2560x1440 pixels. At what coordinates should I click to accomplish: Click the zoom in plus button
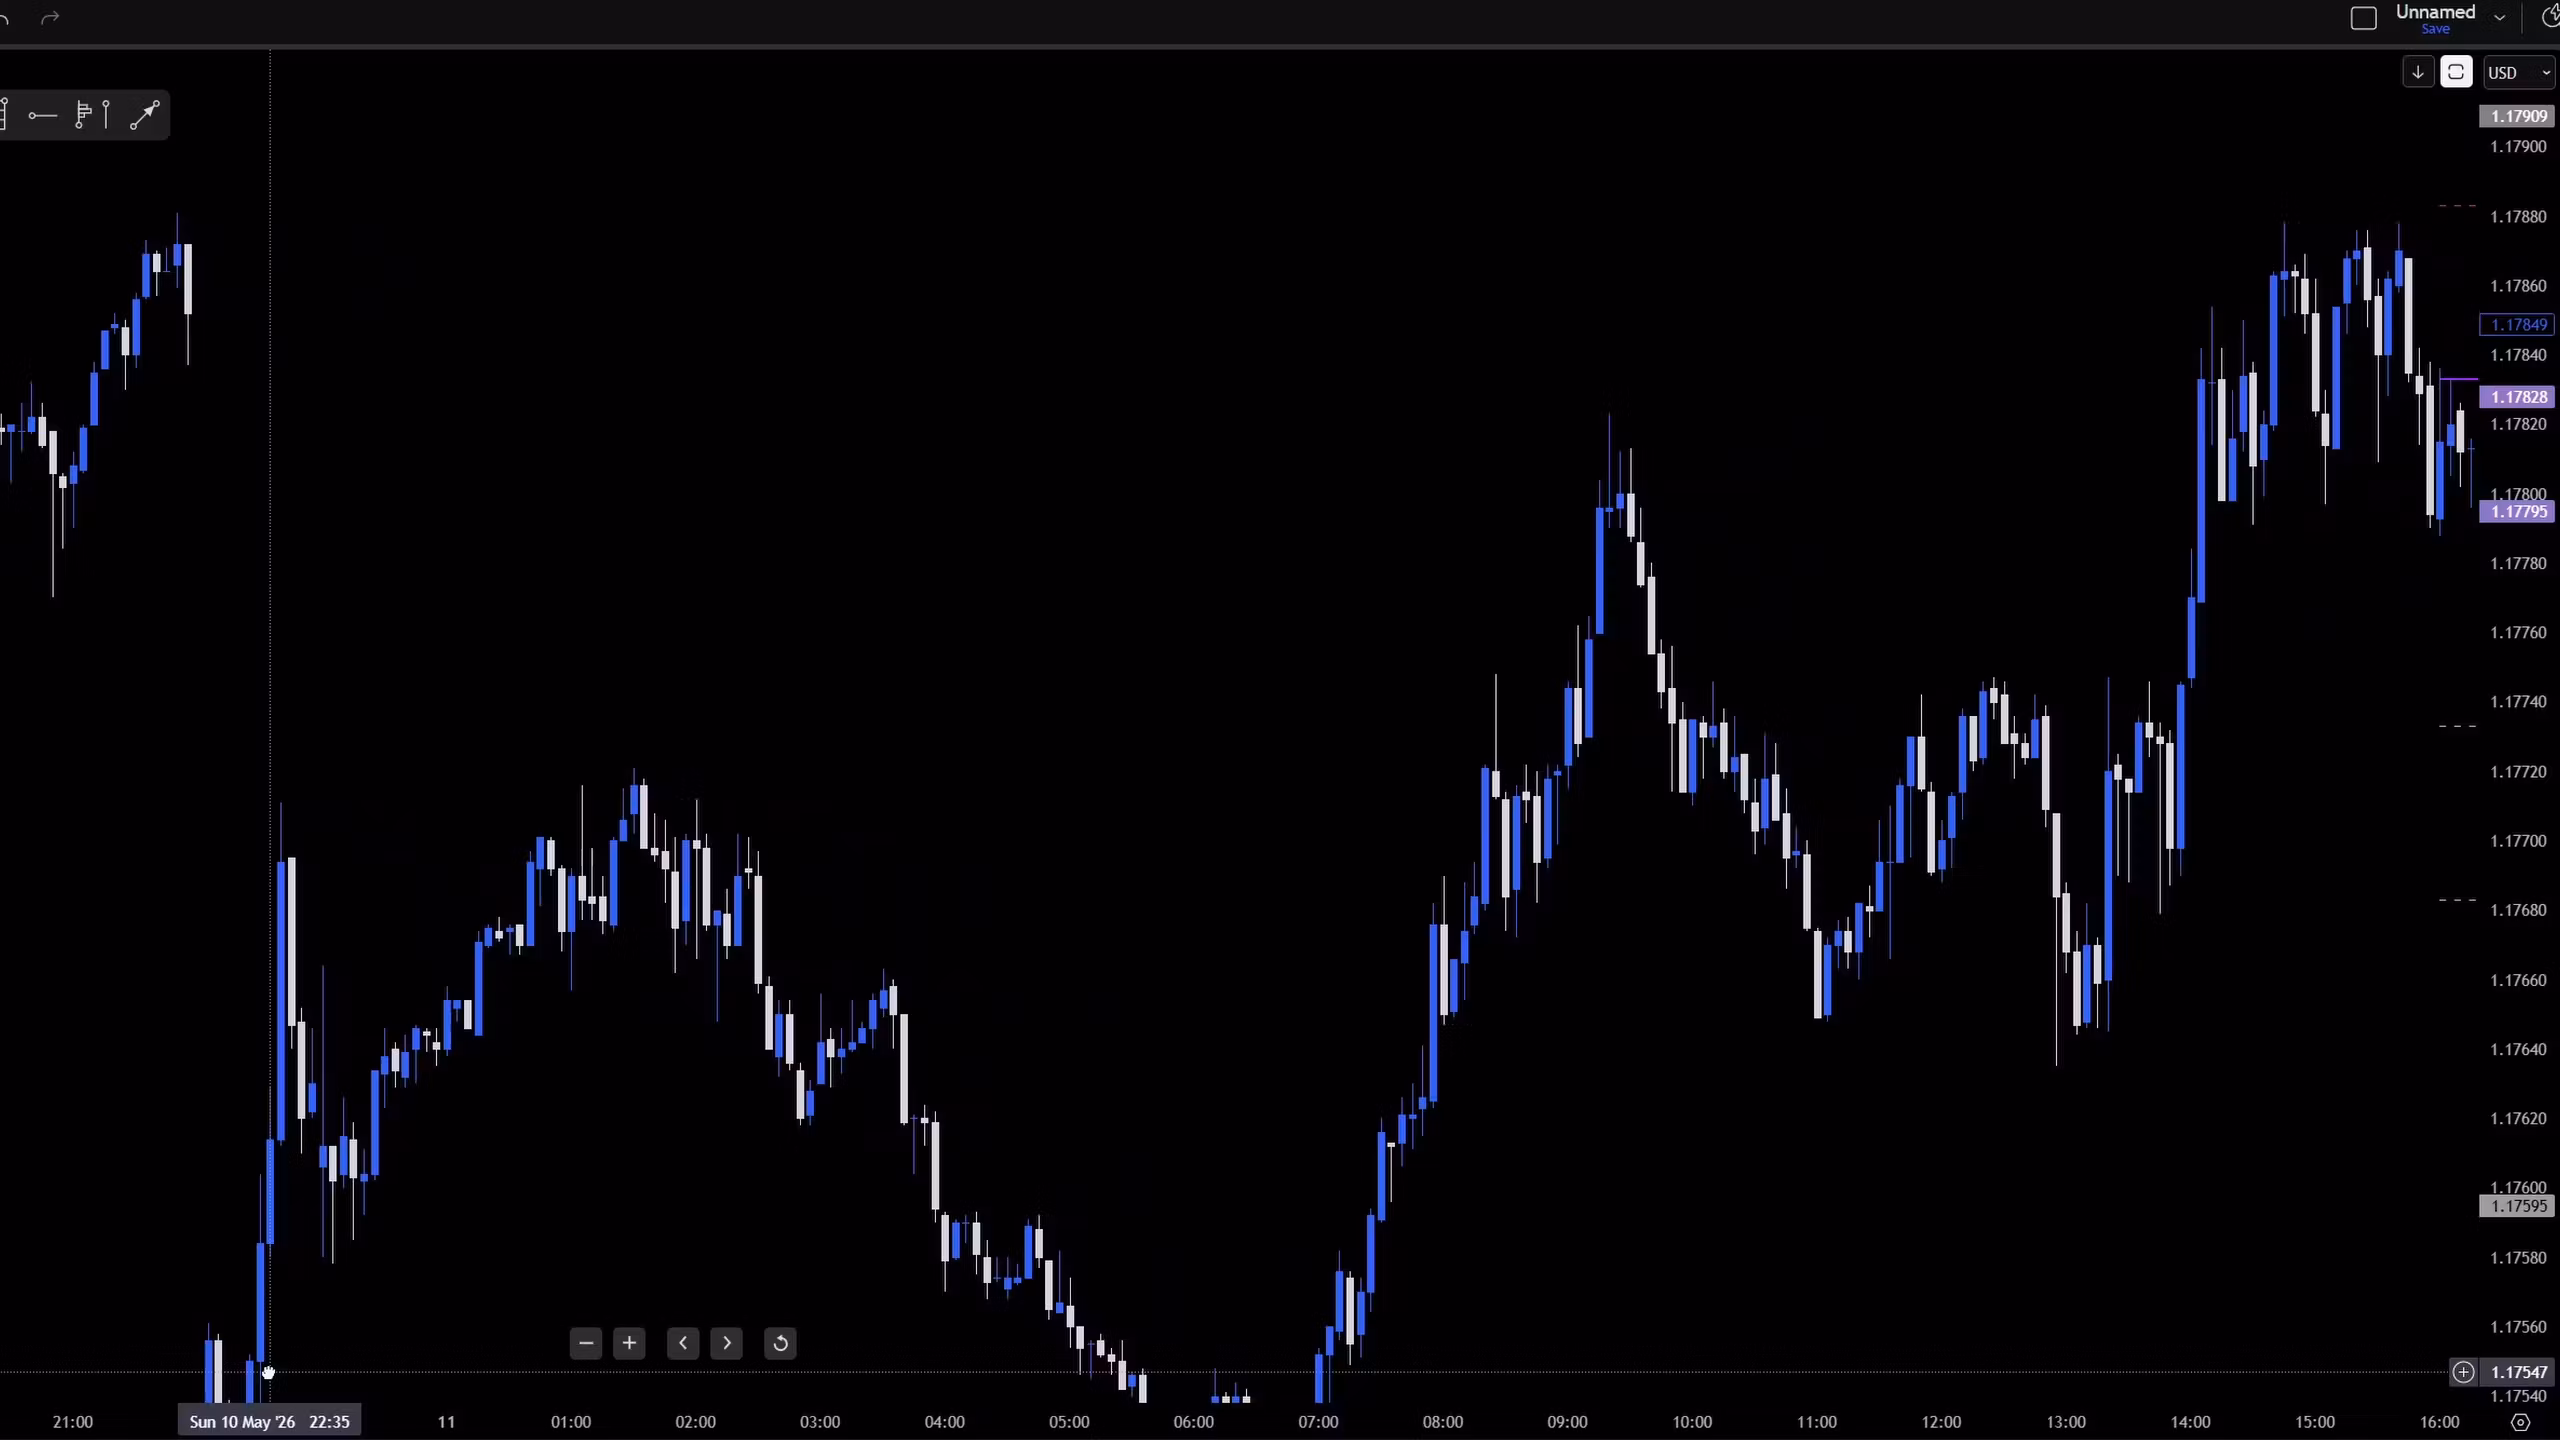(x=629, y=1343)
